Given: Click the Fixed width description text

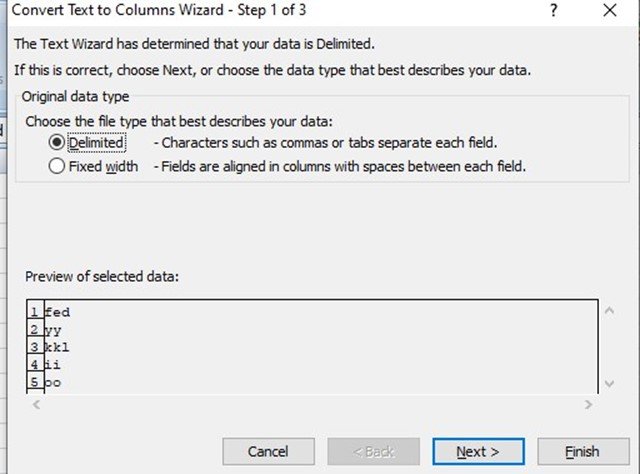Looking at the screenshot, I should (x=340, y=167).
